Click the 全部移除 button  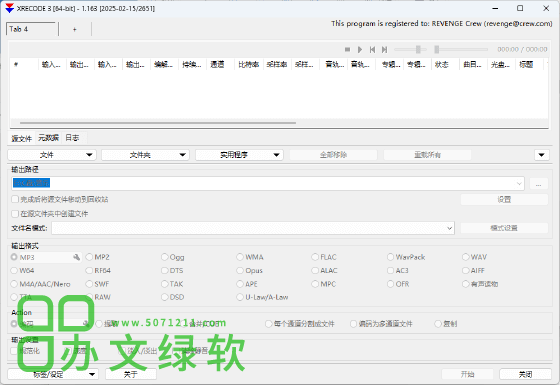click(x=333, y=155)
